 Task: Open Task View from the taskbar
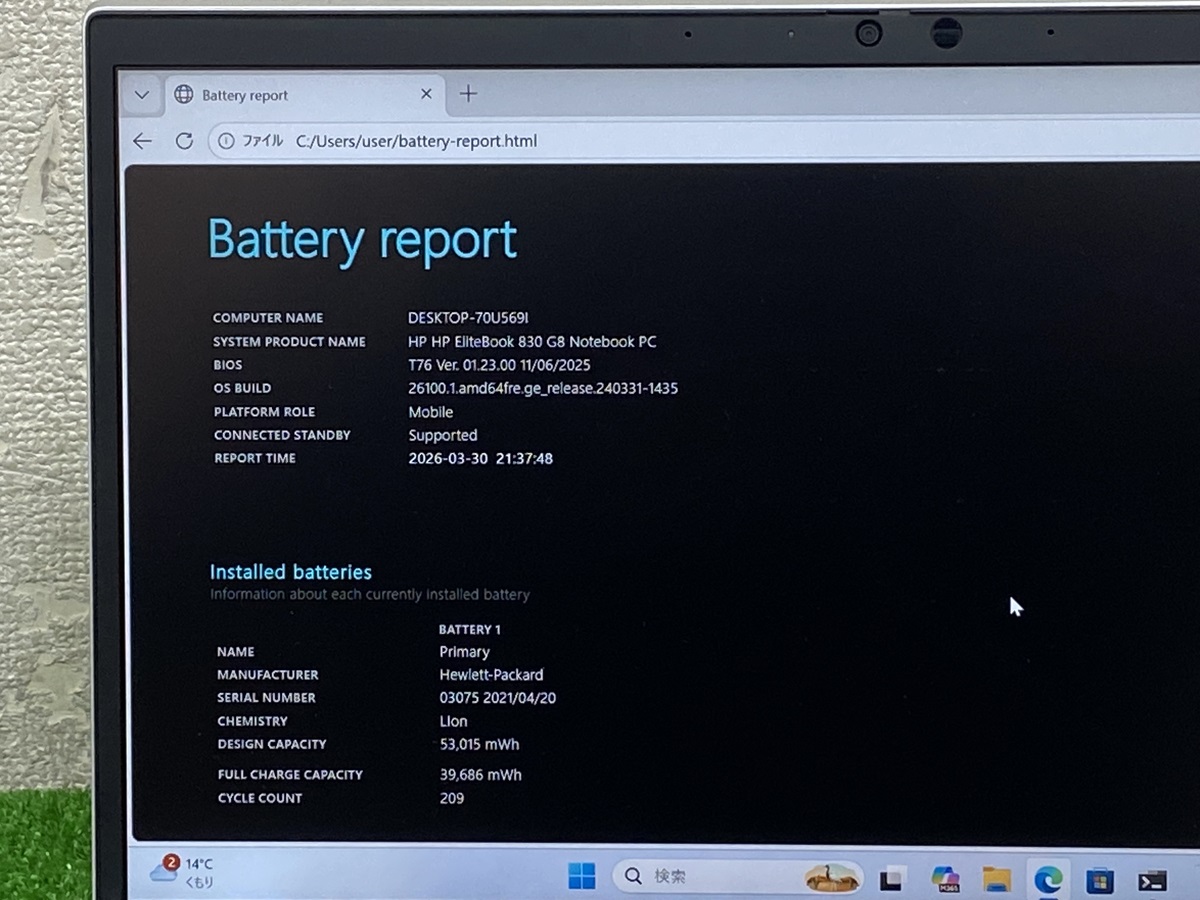891,879
